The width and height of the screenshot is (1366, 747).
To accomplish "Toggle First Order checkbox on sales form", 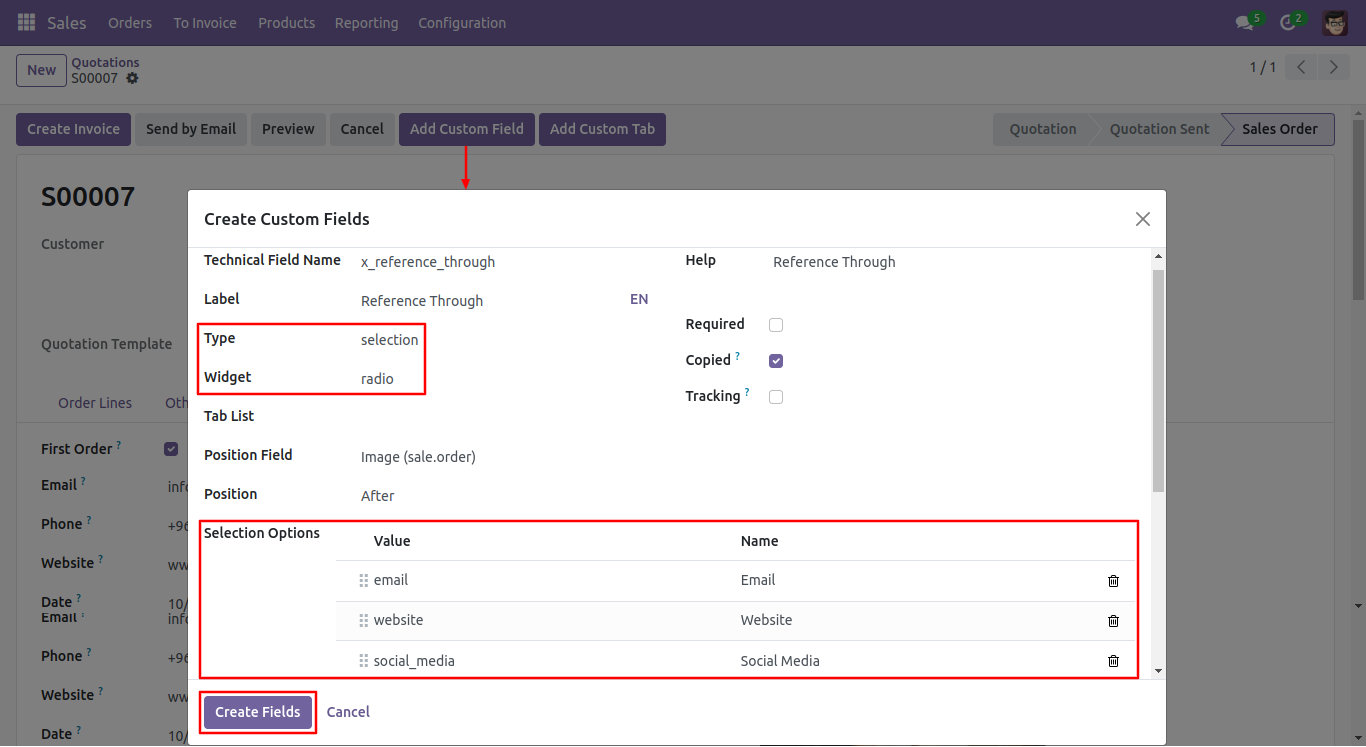I will [171, 449].
